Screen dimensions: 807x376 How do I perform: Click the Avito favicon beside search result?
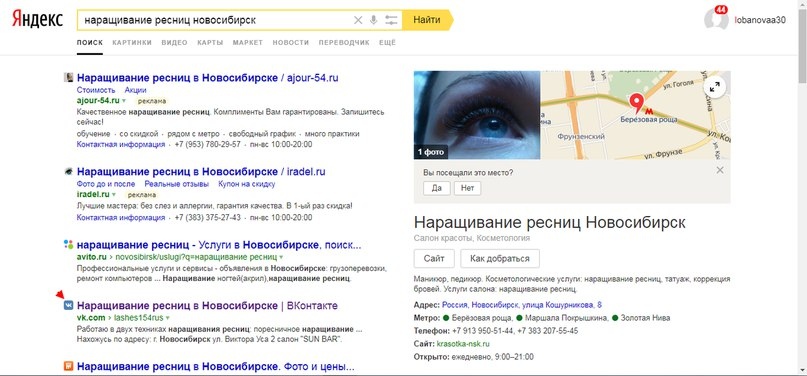68,244
